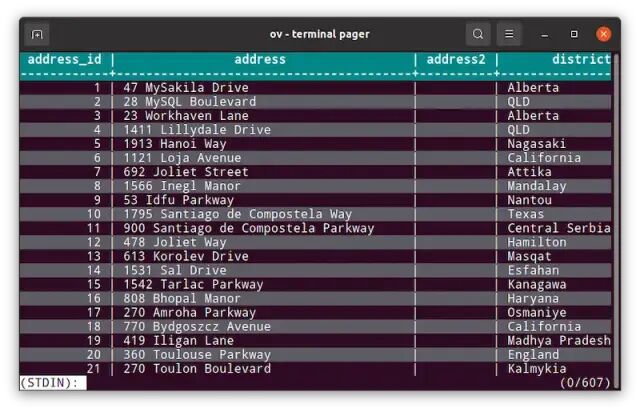Image resolution: width=640 pixels, height=412 pixels.
Task: Click the address_id column header
Action: click(x=64, y=60)
